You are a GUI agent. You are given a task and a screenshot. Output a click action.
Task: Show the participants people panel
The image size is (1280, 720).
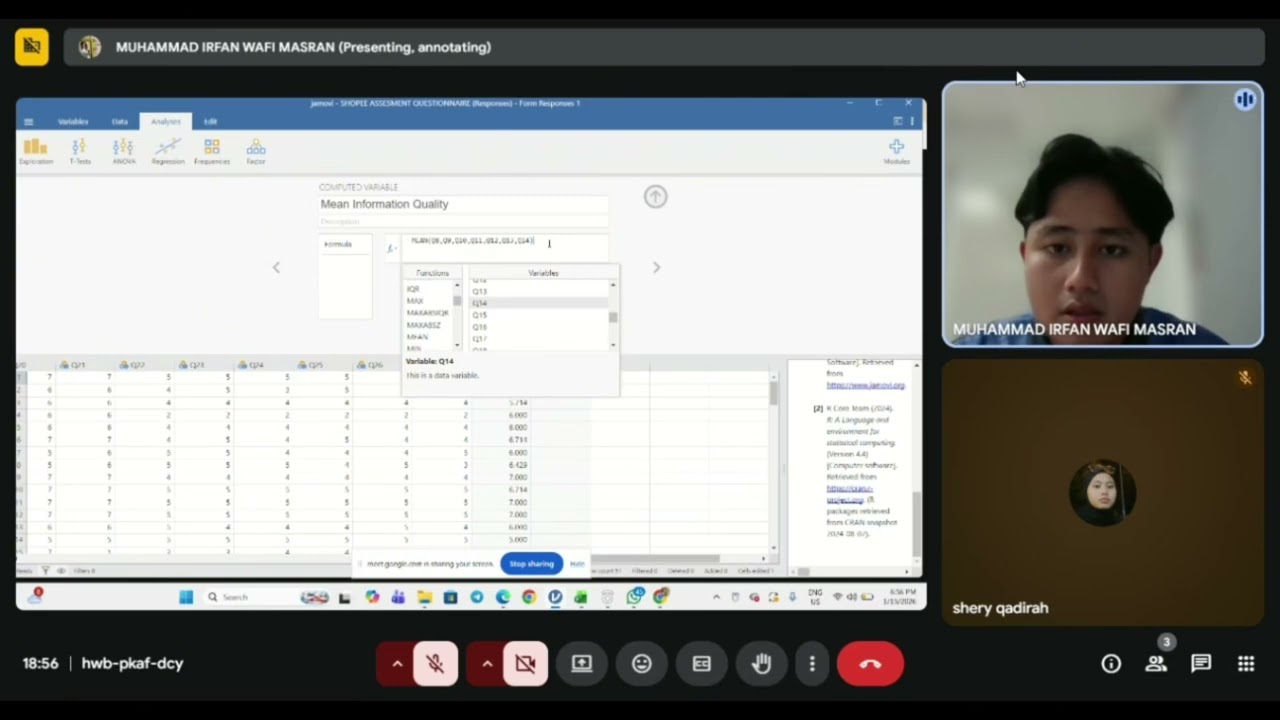(1156, 664)
